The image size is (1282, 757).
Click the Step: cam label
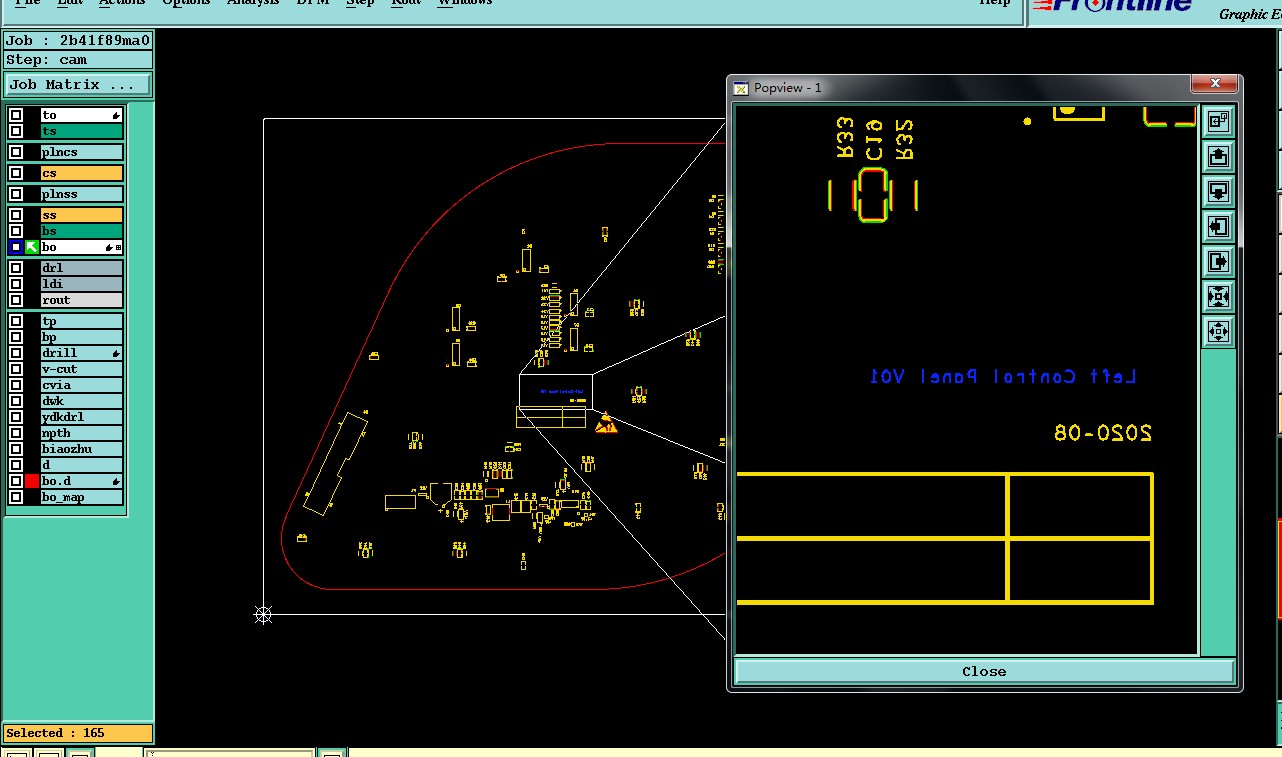[x=78, y=60]
